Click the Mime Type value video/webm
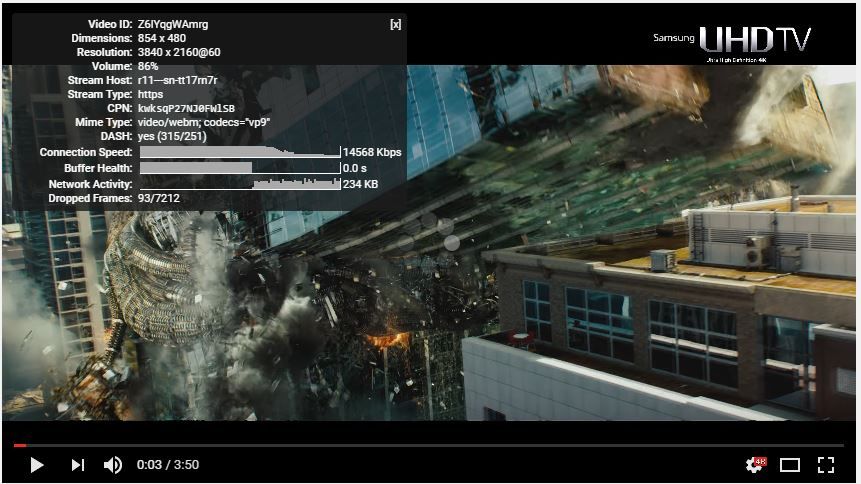 tap(204, 122)
